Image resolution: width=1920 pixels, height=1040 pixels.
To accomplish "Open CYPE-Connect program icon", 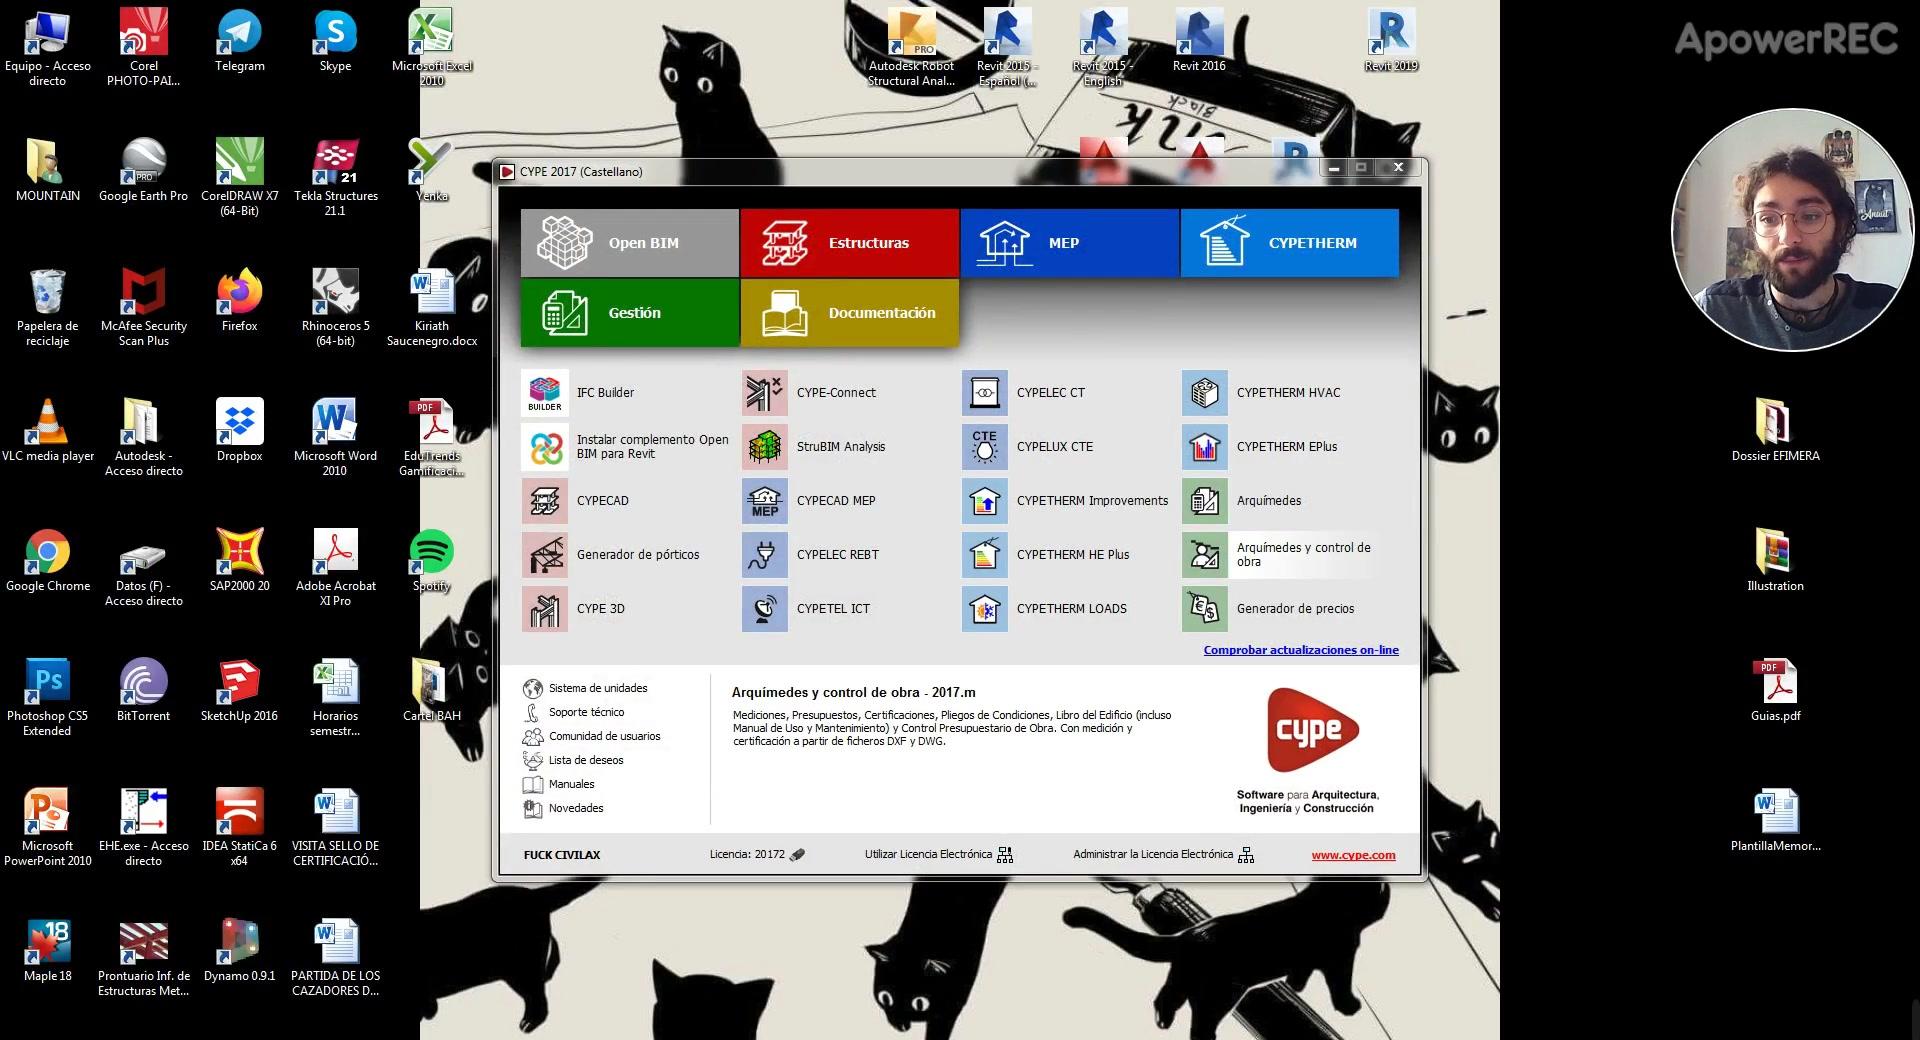I will tap(765, 393).
